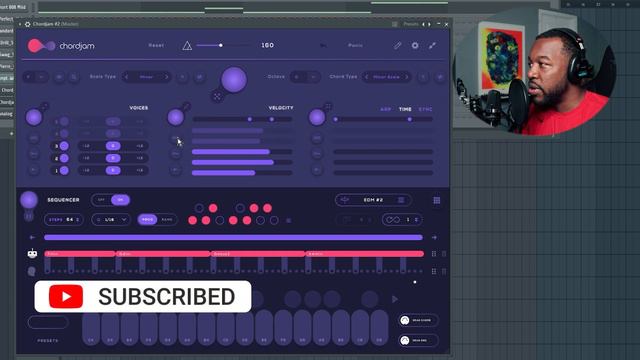Toggle voice 5 on/off
Screen dimensions: 640x360
64,121
